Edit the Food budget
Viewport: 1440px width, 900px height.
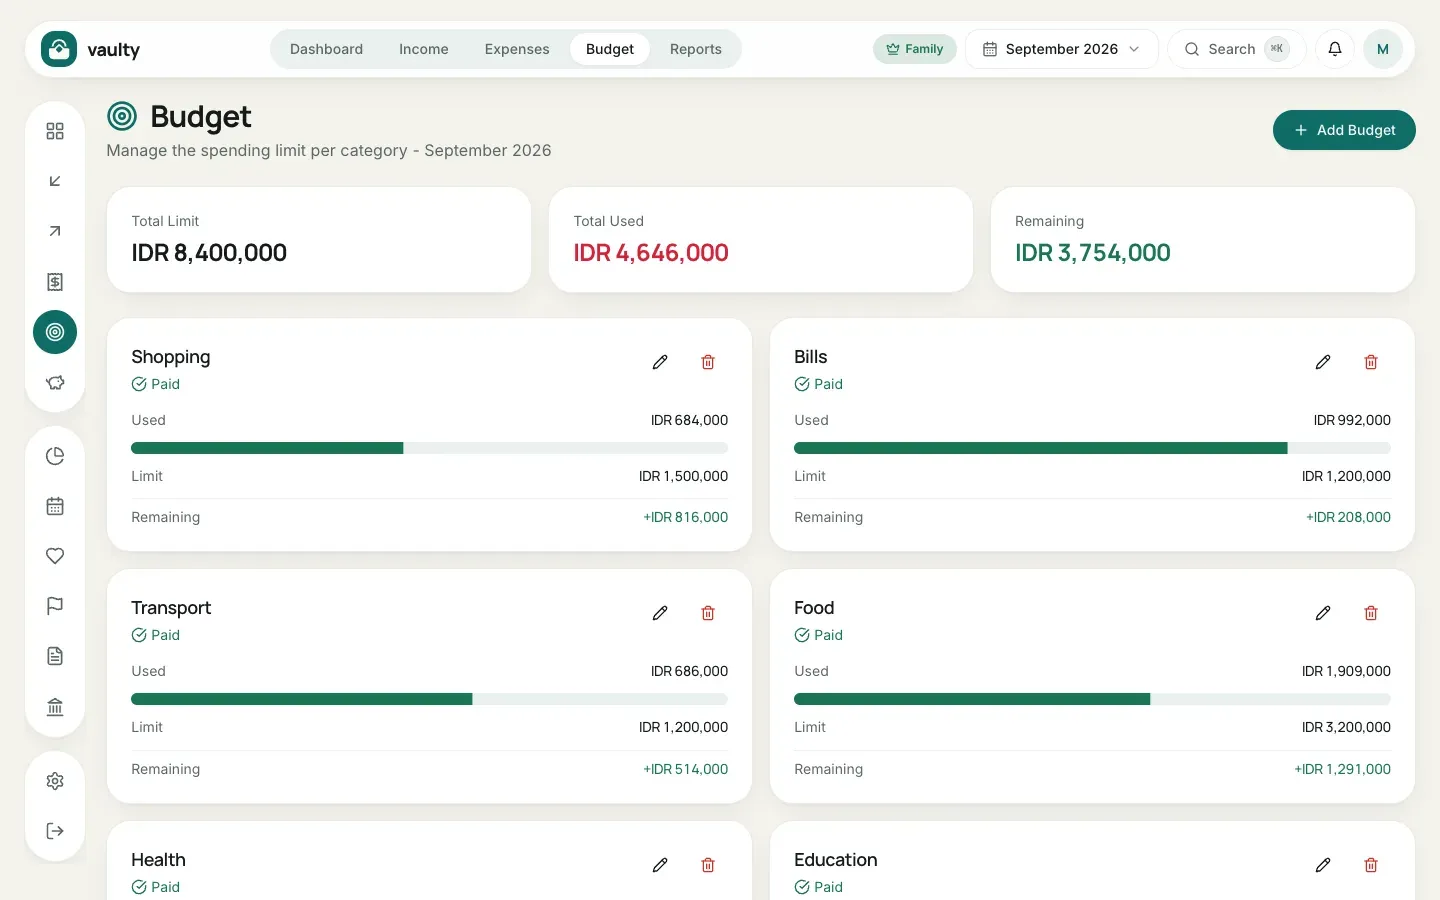(x=1323, y=613)
